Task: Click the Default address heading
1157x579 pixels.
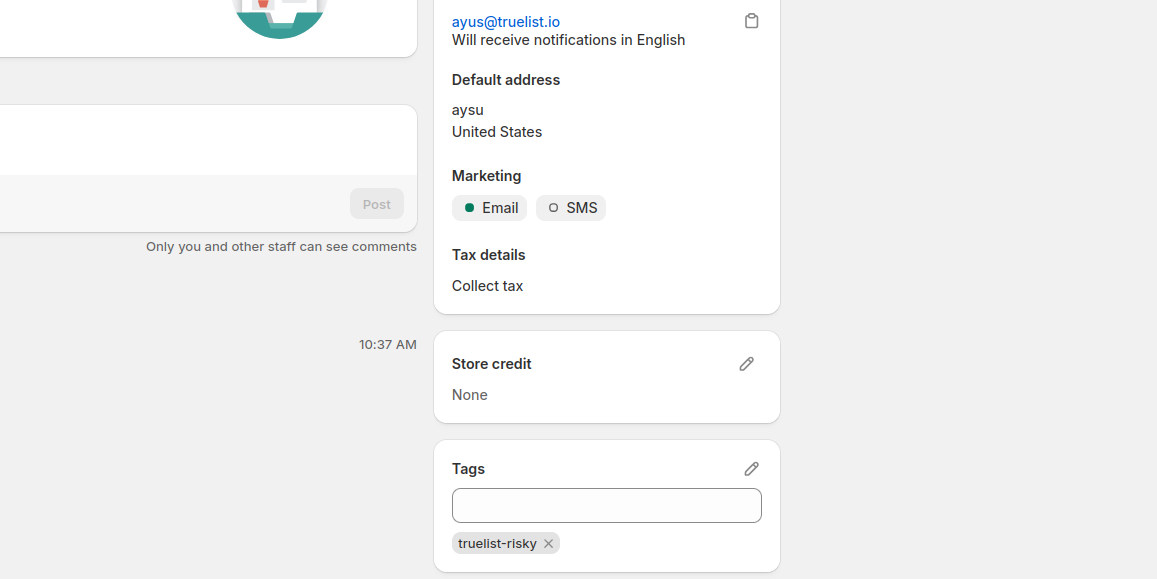Action: 505,80
